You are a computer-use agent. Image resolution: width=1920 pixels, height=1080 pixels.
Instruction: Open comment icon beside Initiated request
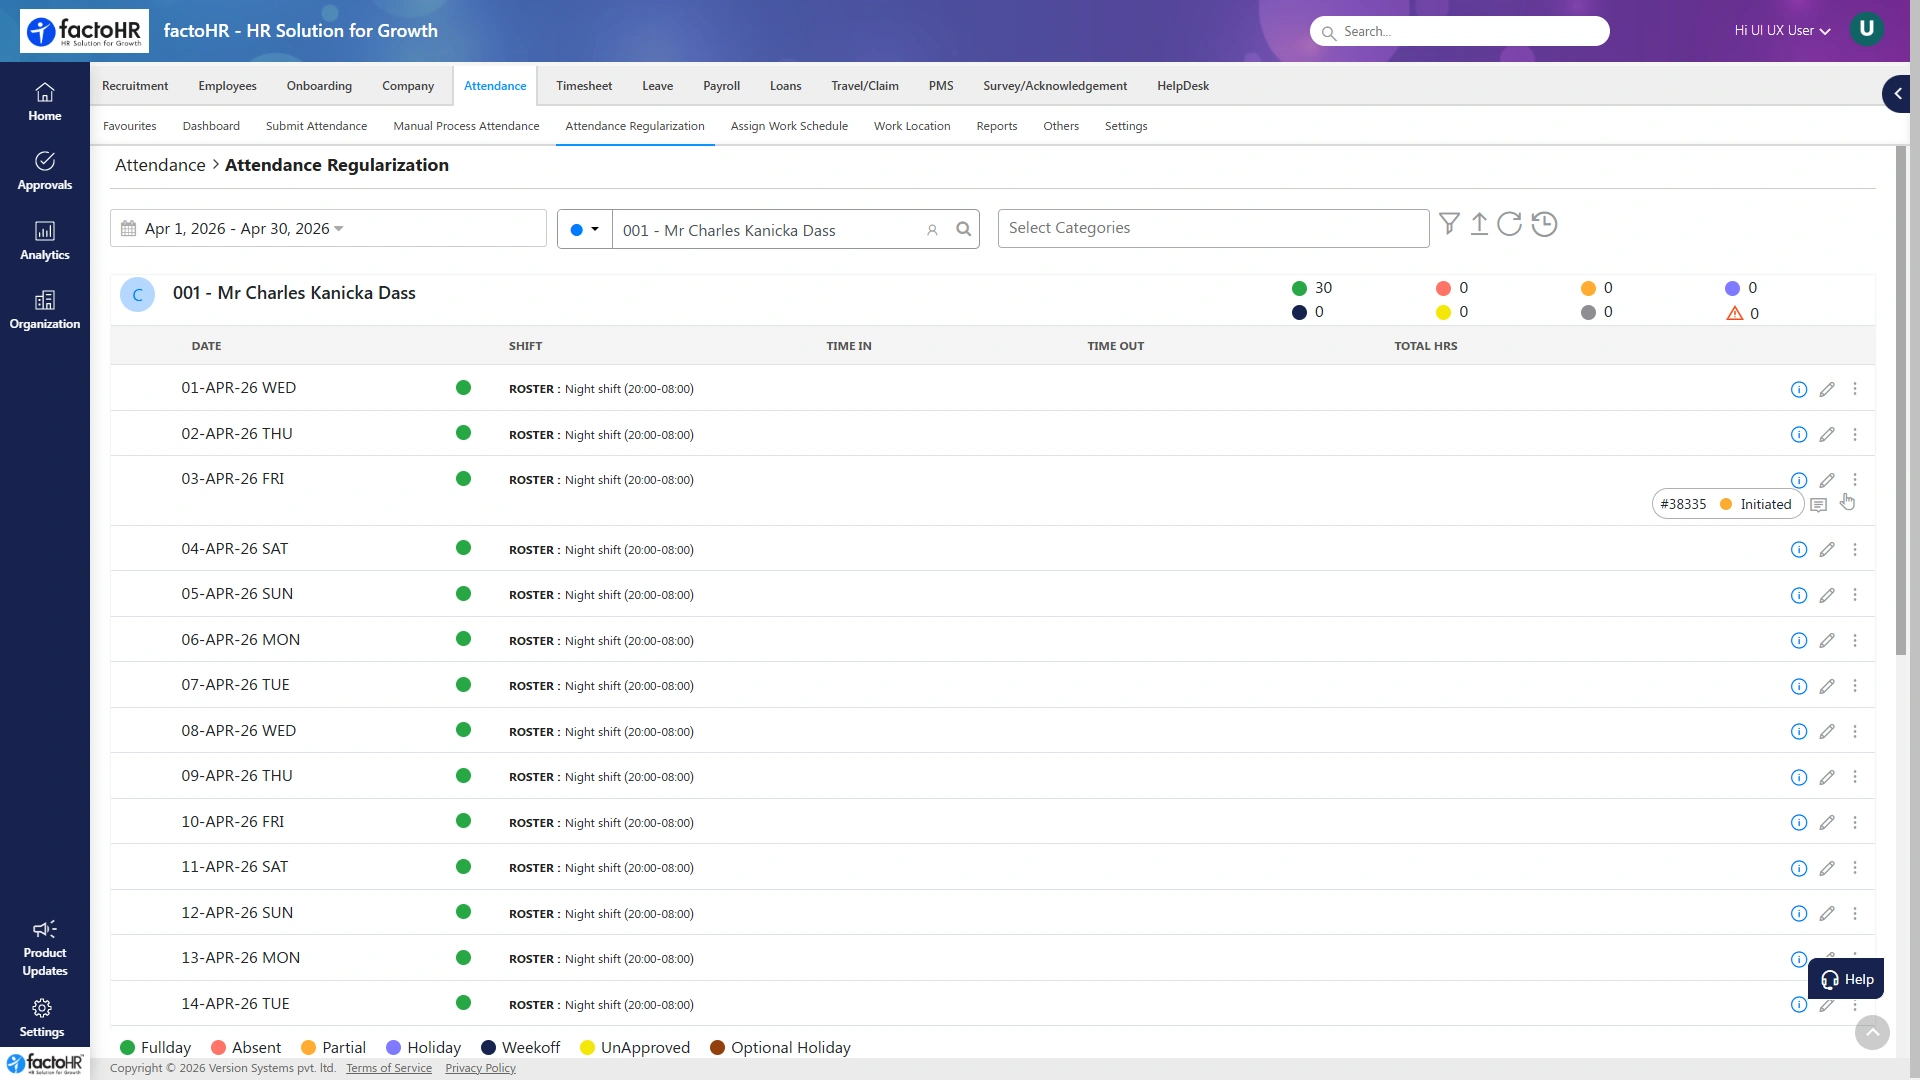tap(1819, 505)
